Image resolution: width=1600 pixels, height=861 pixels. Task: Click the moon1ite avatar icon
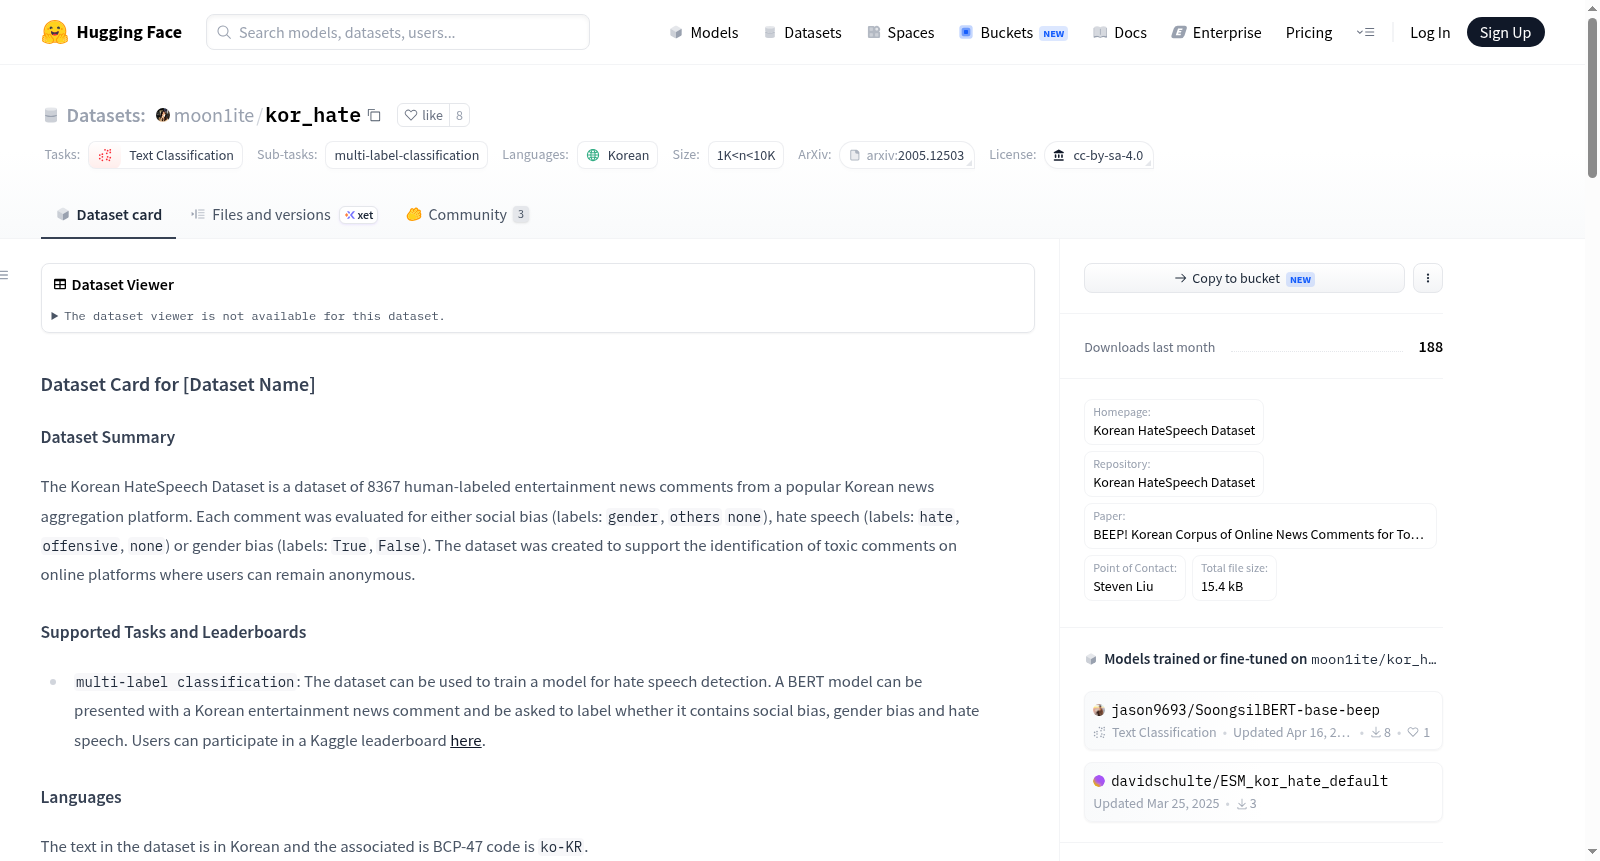tap(163, 115)
